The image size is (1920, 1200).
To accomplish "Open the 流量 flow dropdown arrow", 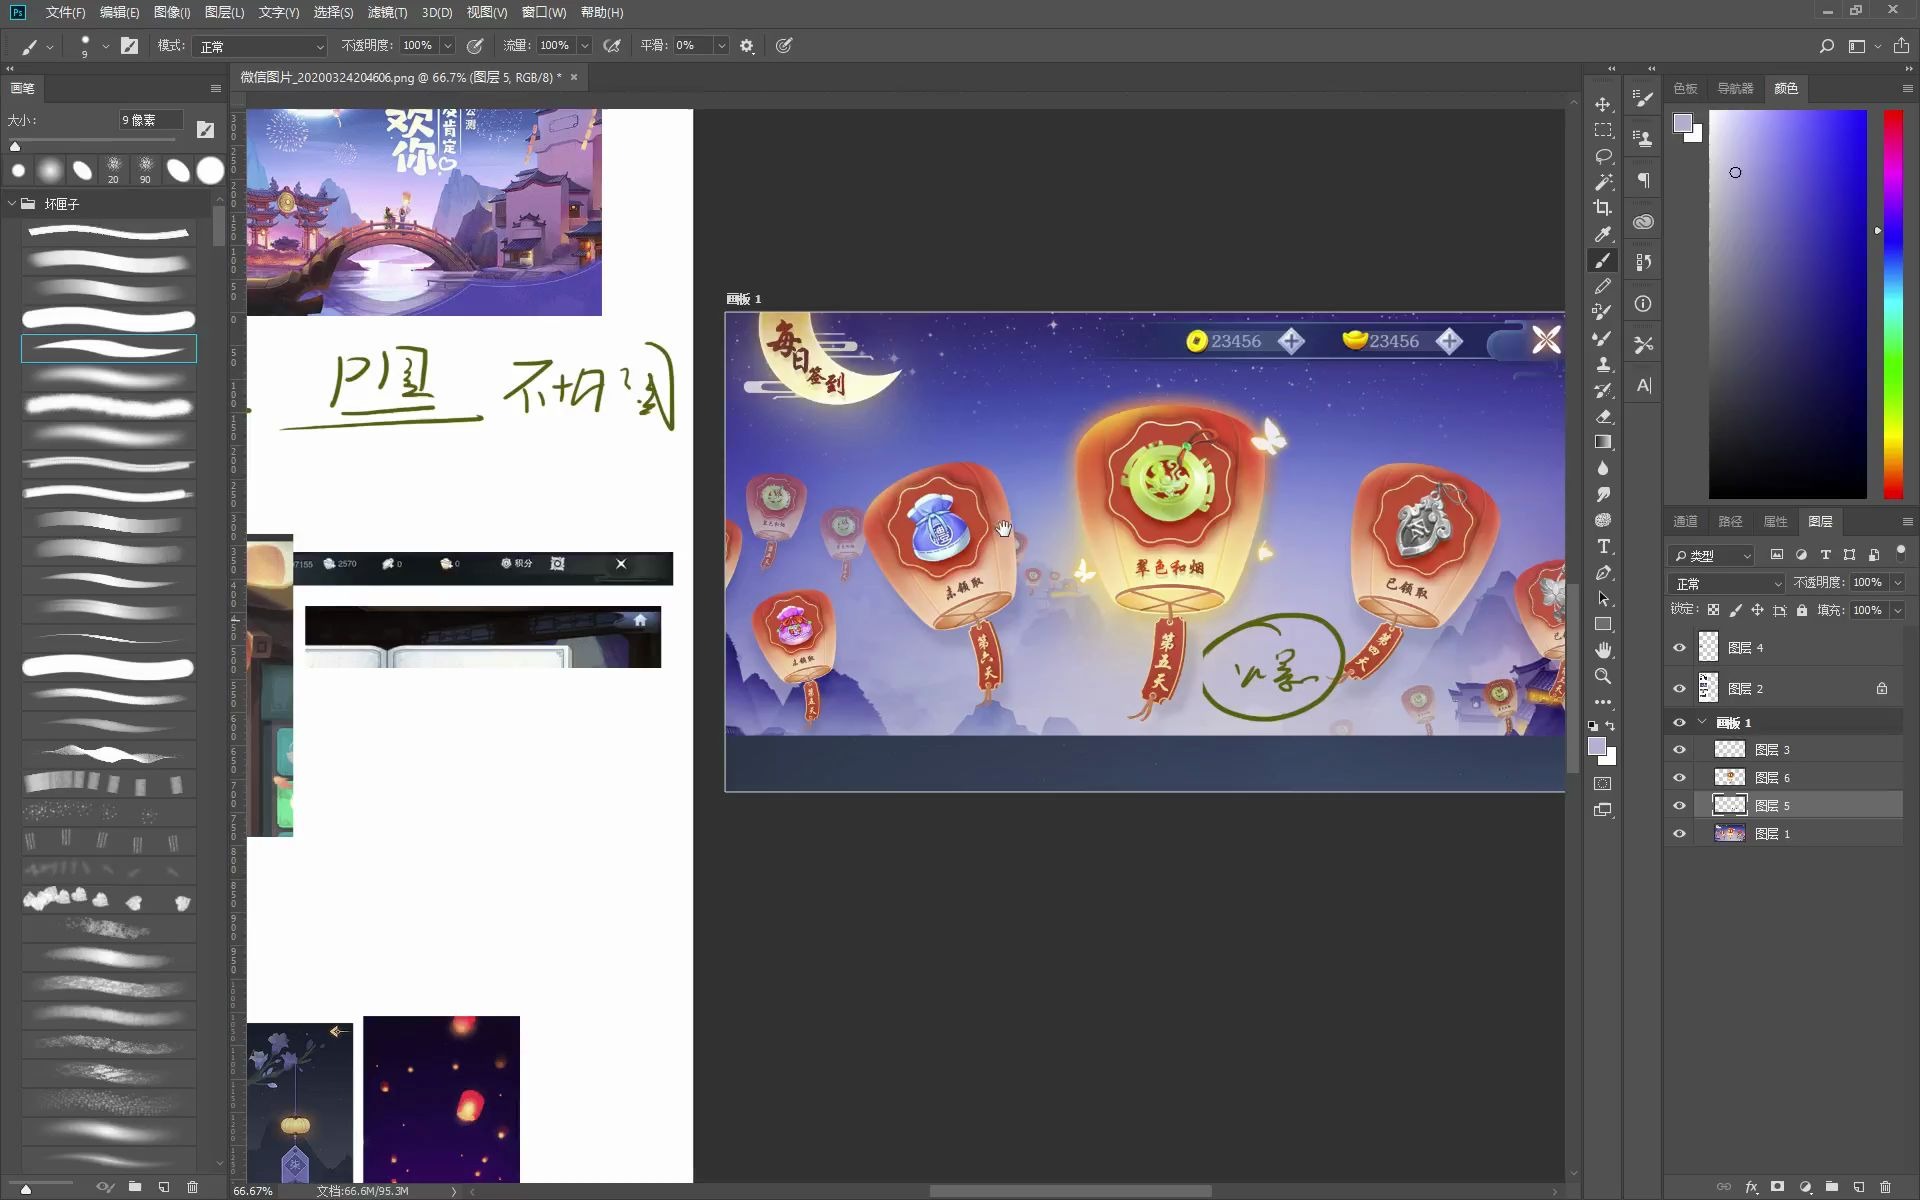I will pyautogui.click(x=585, y=46).
